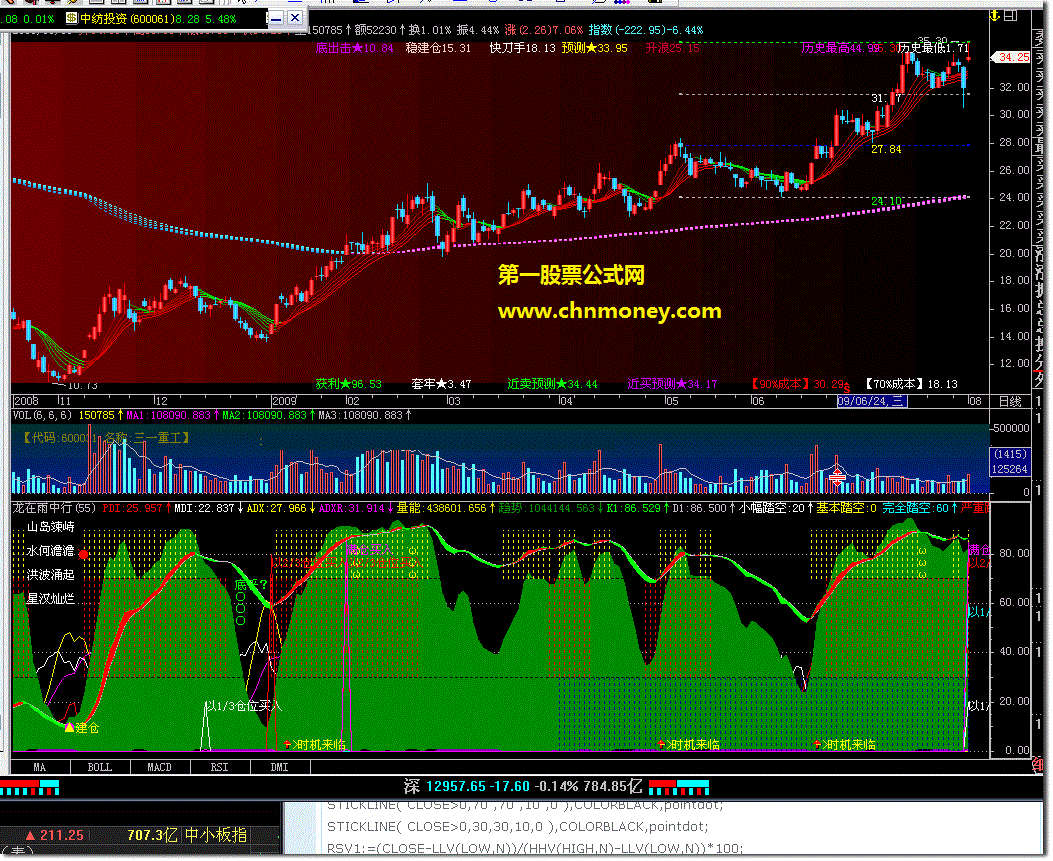Click the red-cyan bar on status bar left
The image size is (1053, 861).
(x=30, y=787)
